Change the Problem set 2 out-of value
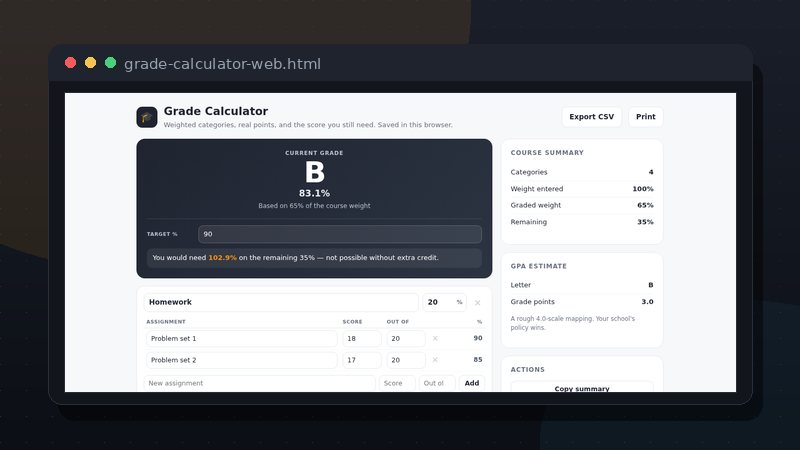Image resolution: width=800 pixels, height=450 pixels. pos(406,360)
